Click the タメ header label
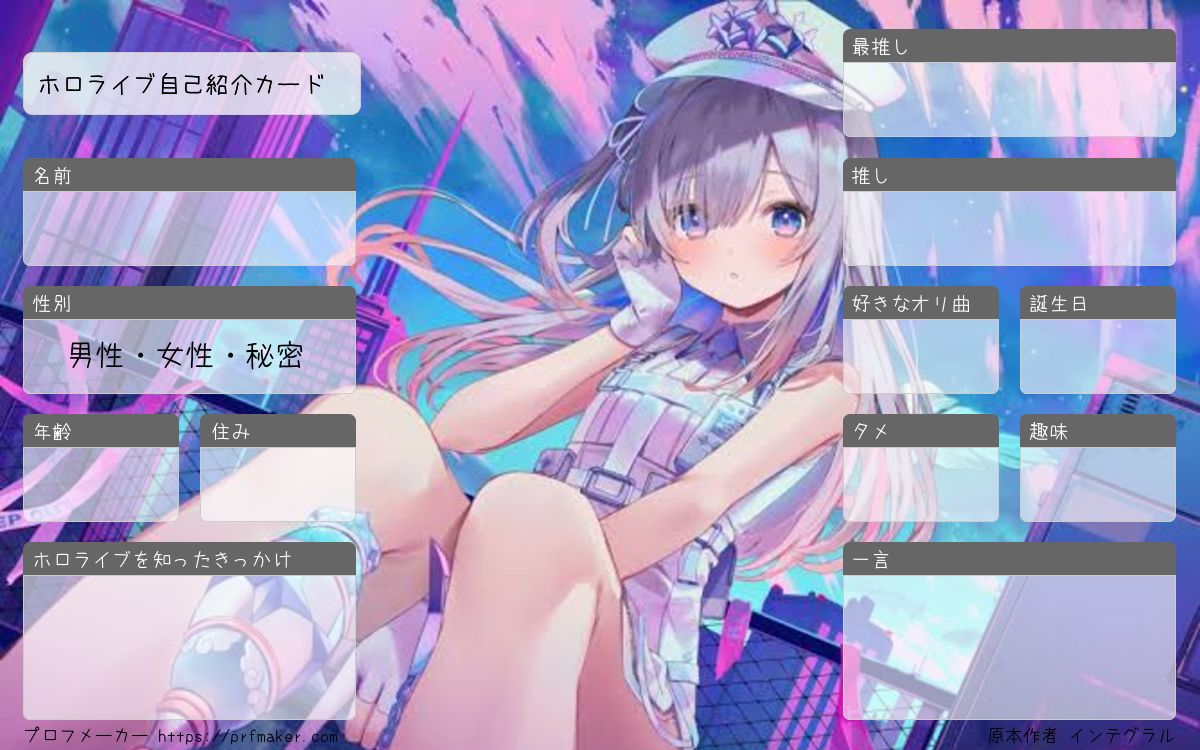Screen dimensions: 1200x750 (x=870, y=431)
